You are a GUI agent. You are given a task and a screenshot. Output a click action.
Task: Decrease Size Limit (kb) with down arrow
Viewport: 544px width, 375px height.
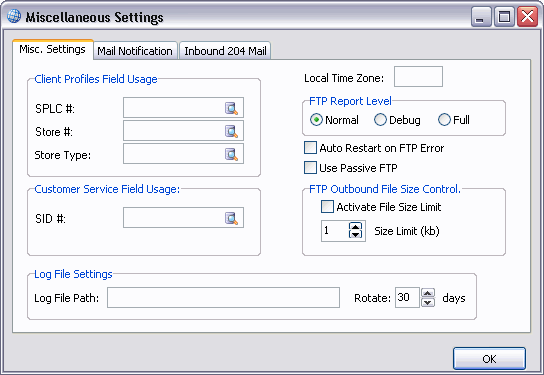(355, 235)
